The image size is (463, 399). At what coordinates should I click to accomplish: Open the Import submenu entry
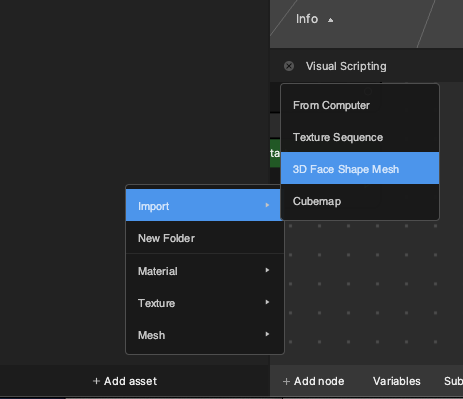(205, 205)
